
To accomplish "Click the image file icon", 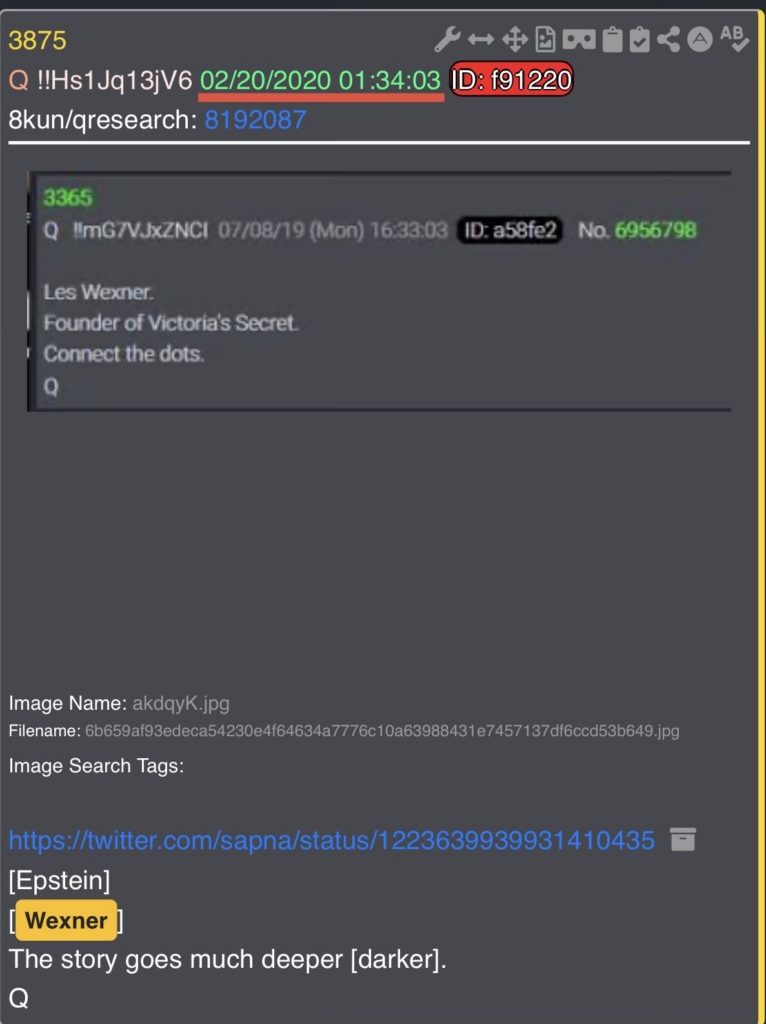I will pos(545,40).
